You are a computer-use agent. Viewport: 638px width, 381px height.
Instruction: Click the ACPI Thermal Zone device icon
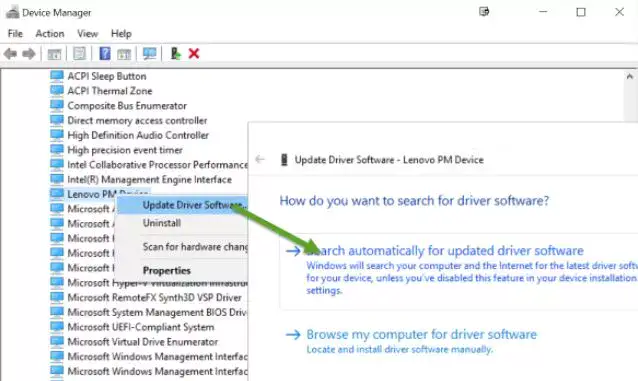[57, 90]
